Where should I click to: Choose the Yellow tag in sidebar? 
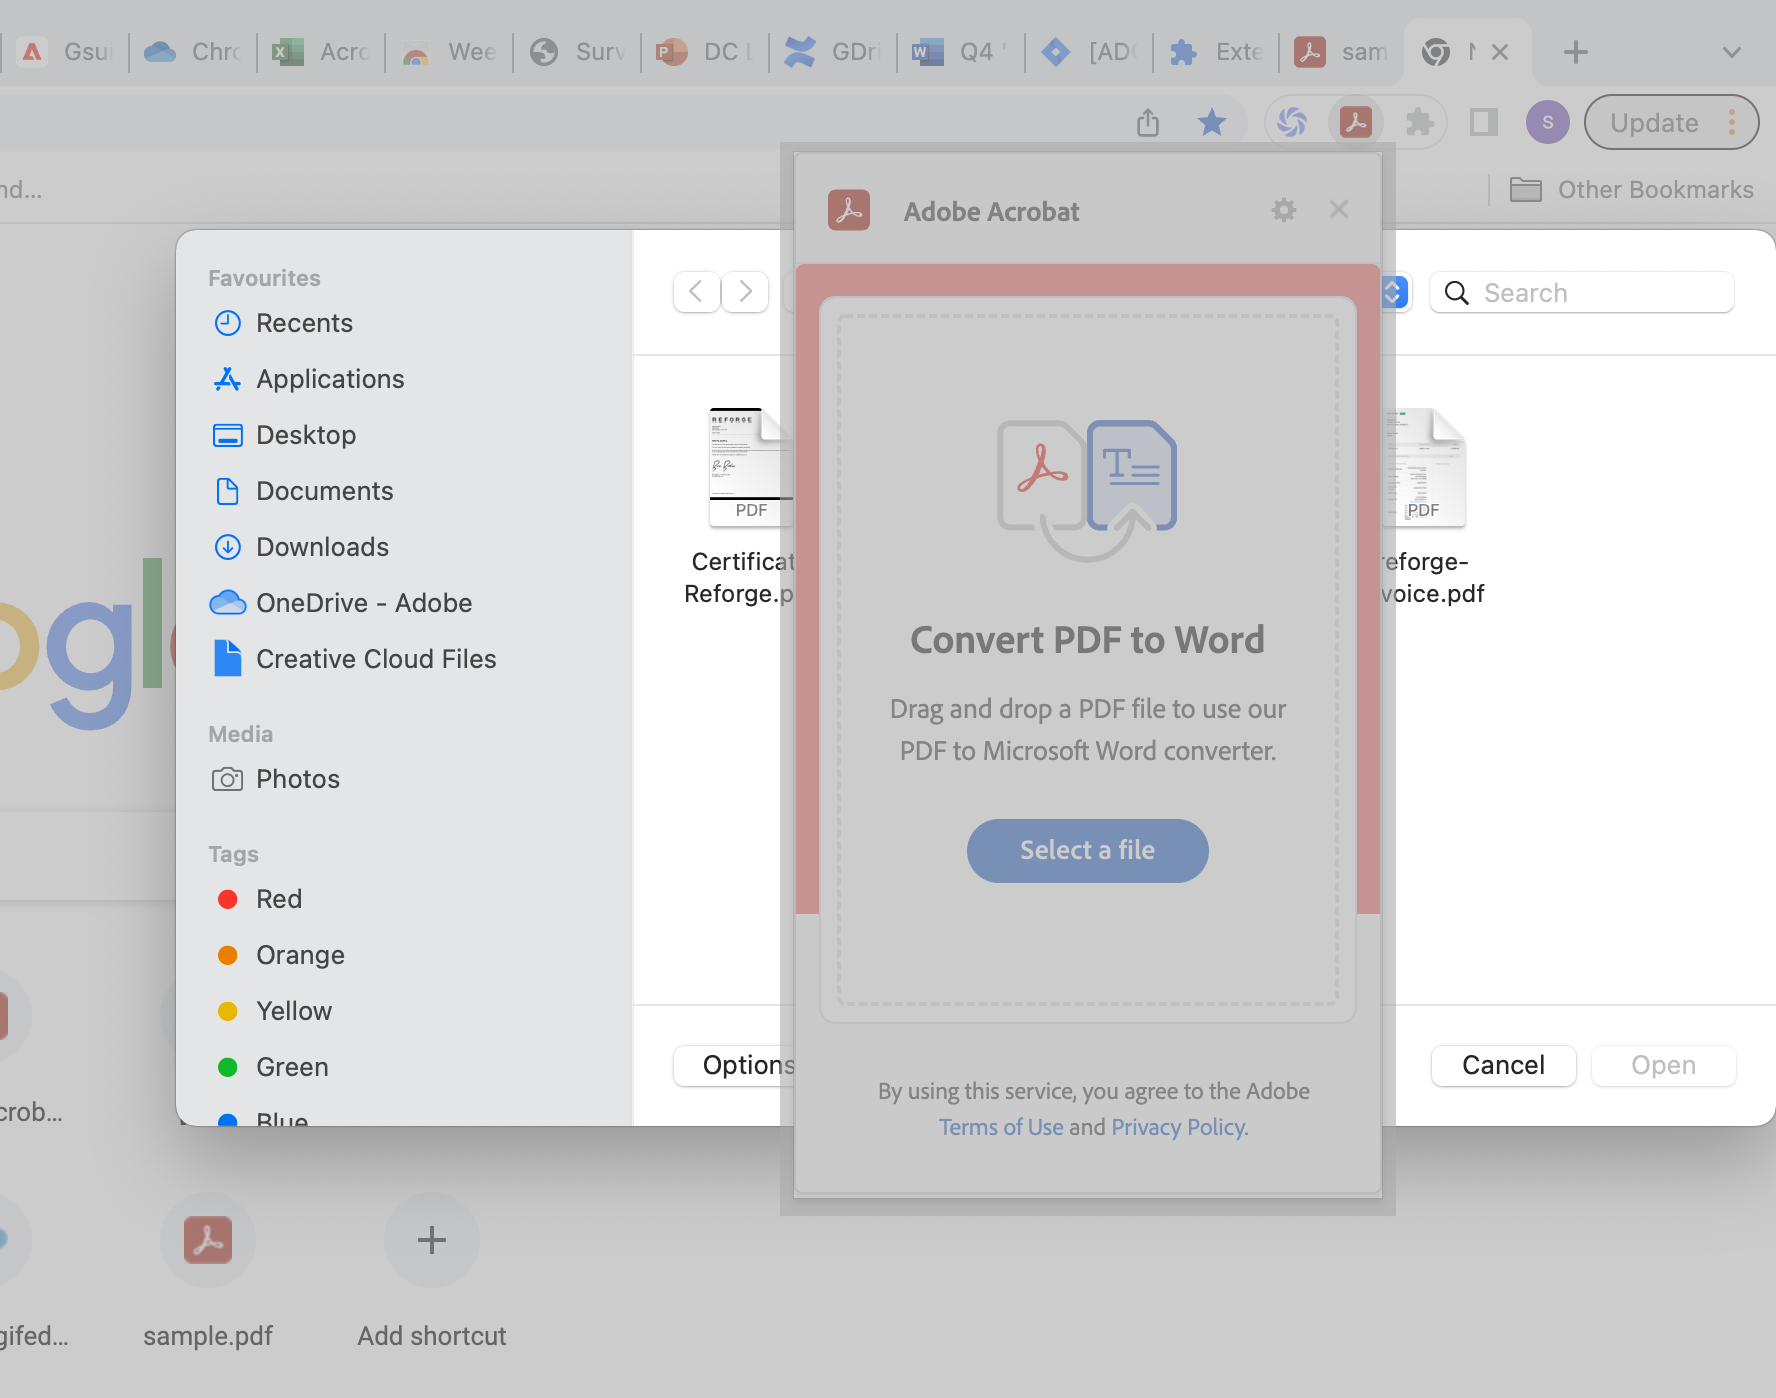click(275, 1011)
